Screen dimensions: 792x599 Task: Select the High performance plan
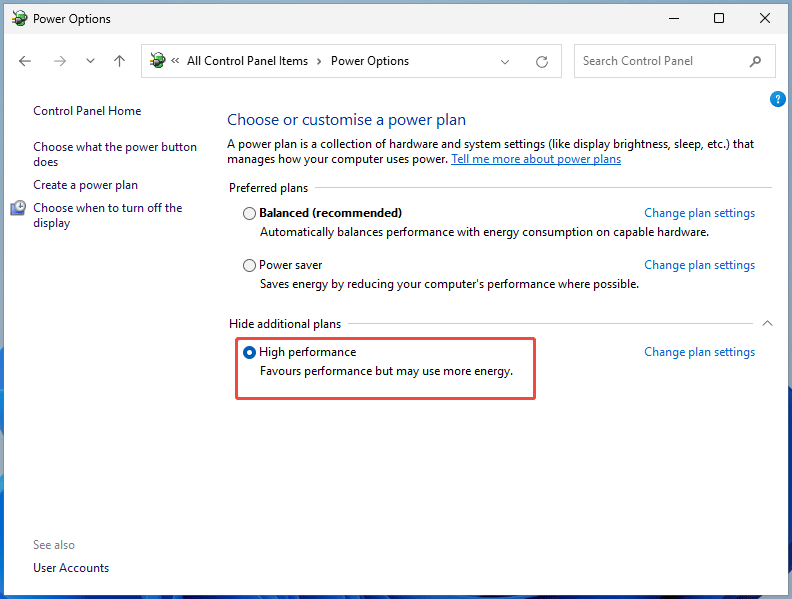pyautogui.click(x=249, y=352)
